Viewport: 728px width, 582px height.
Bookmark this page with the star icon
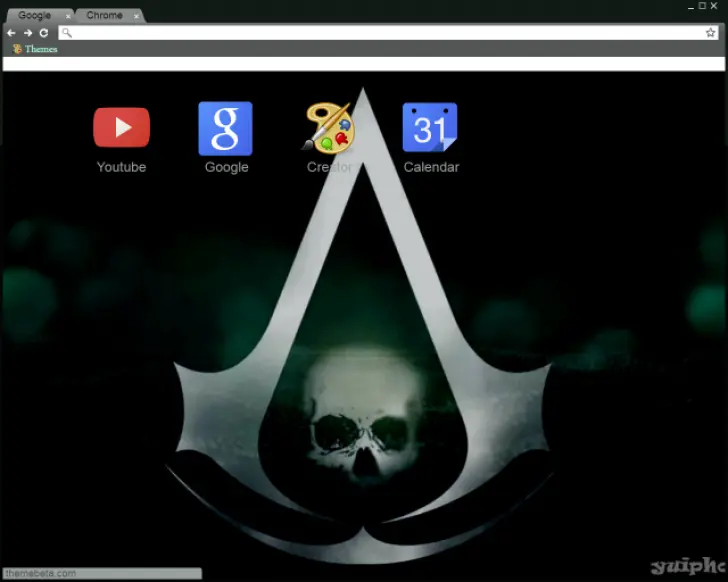pos(711,33)
